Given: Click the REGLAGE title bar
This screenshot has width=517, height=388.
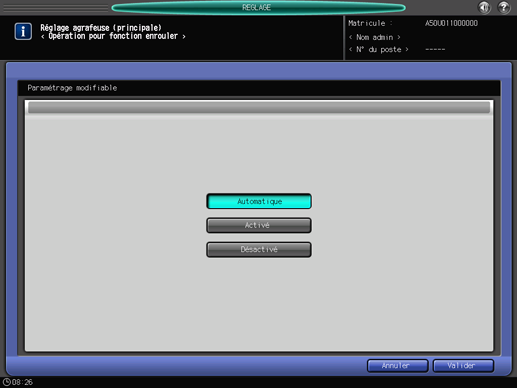Looking at the screenshot, I should (x=258, y=7).
